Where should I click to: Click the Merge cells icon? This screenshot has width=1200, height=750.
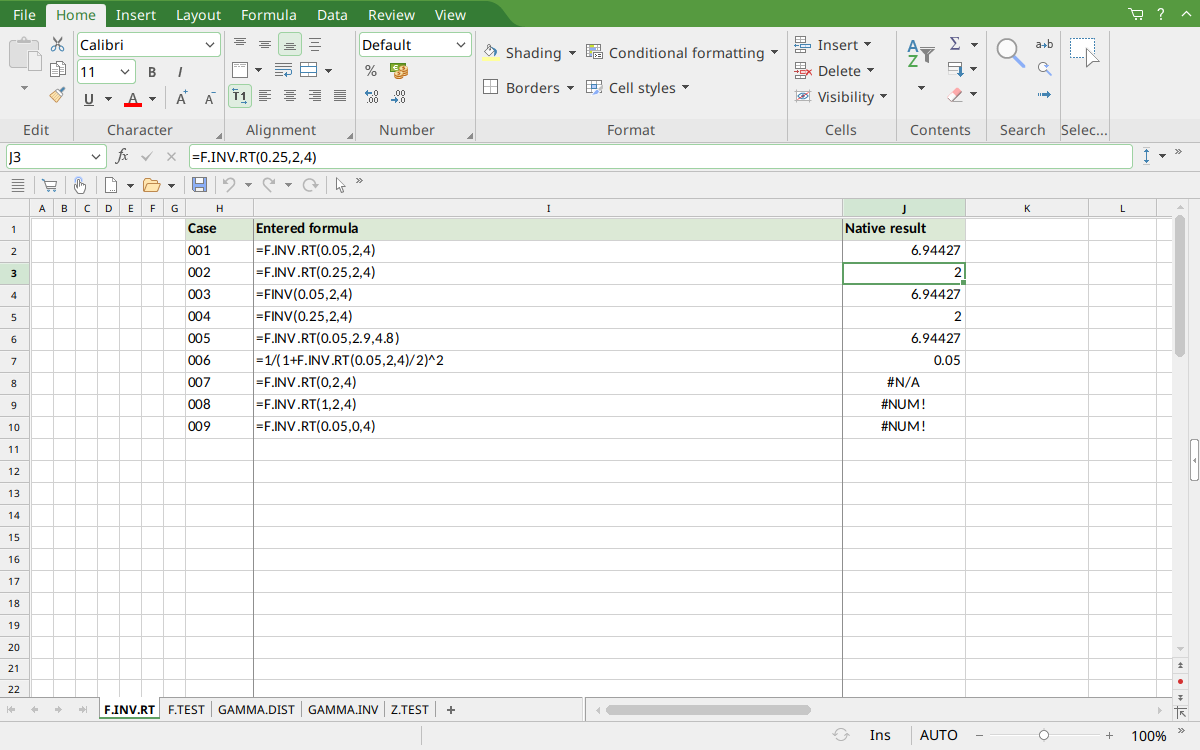tap(309, 70)
